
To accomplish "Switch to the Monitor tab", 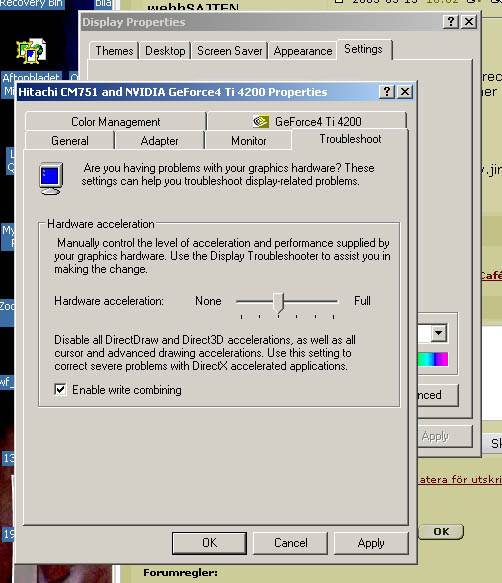I will (248, 141).
